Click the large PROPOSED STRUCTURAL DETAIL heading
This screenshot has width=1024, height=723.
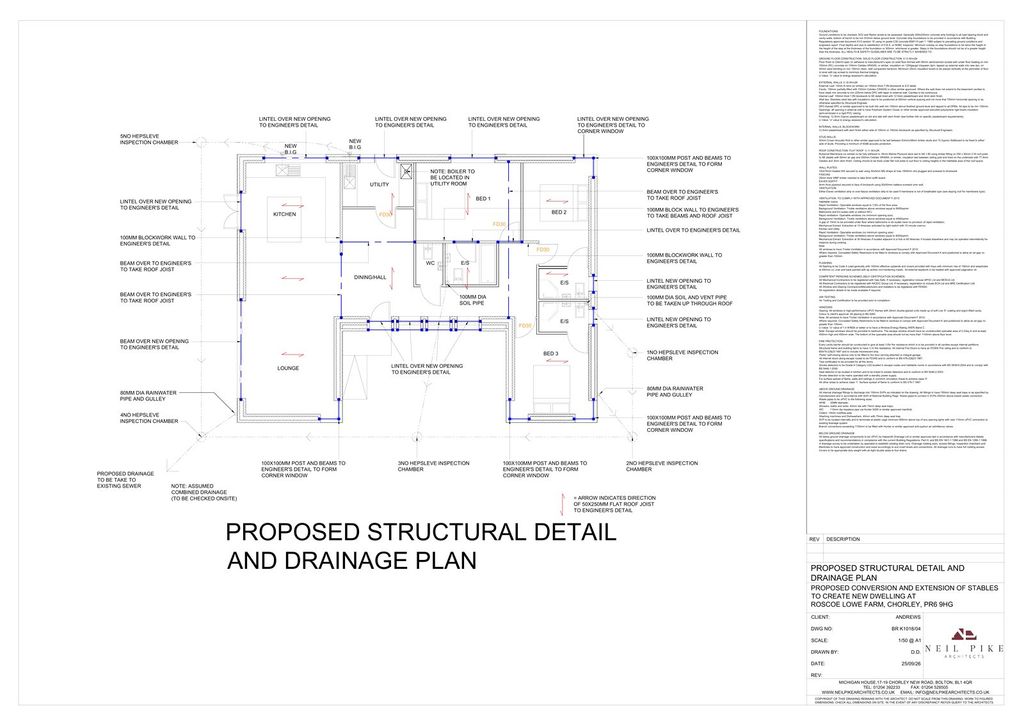pyautogui.click(x=421, y=546)
